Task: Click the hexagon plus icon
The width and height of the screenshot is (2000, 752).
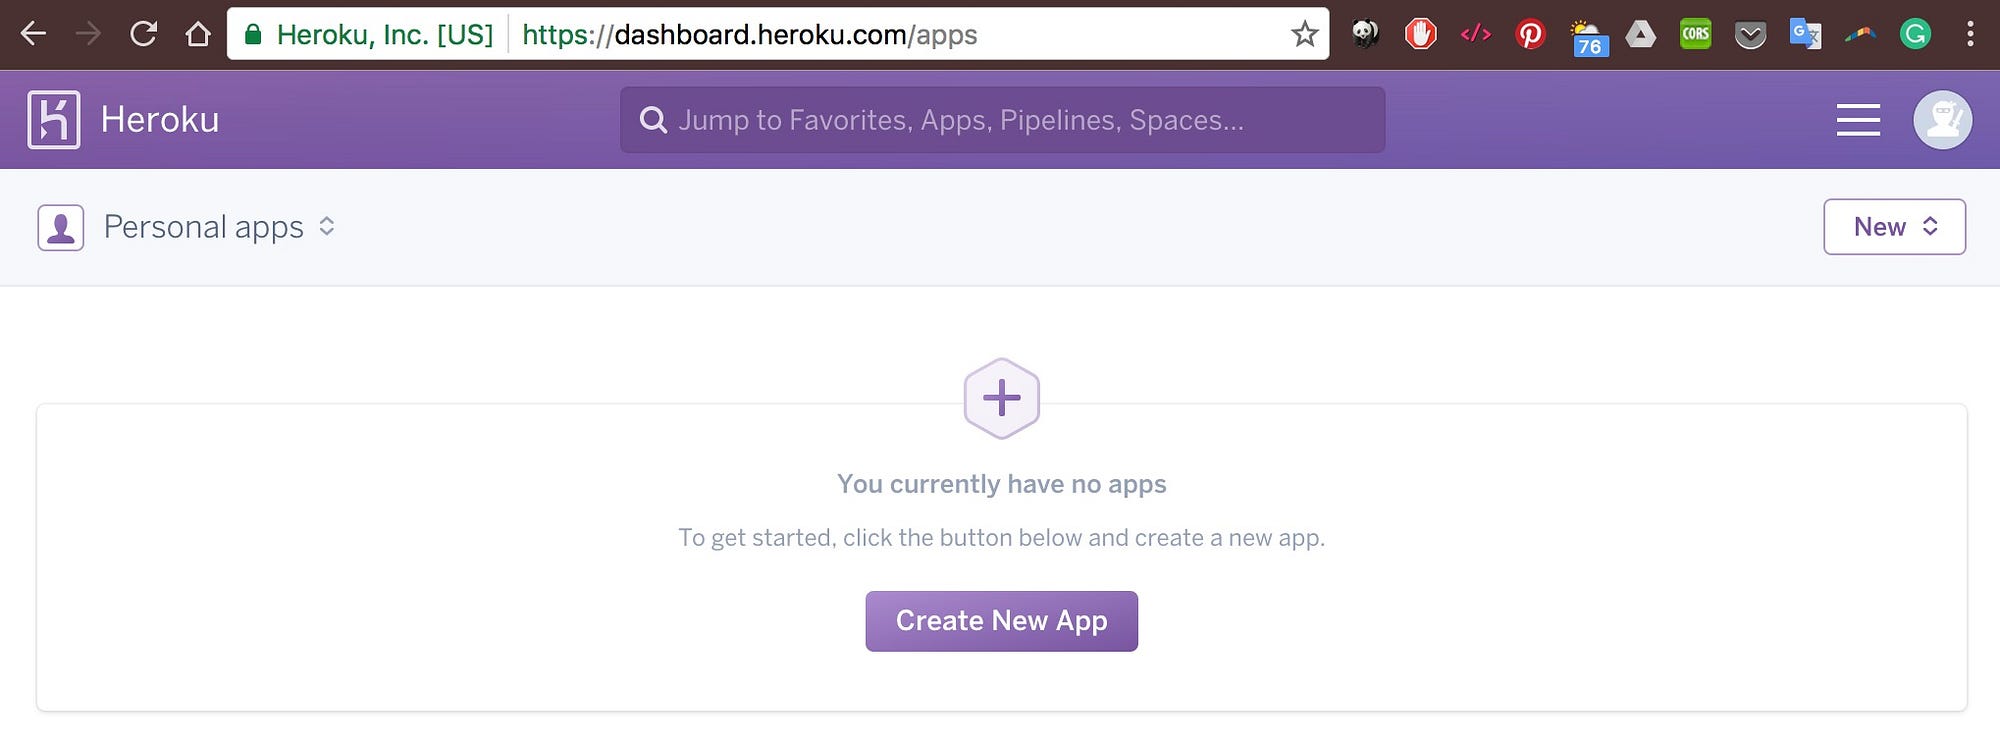Action: pos(1001,398)
